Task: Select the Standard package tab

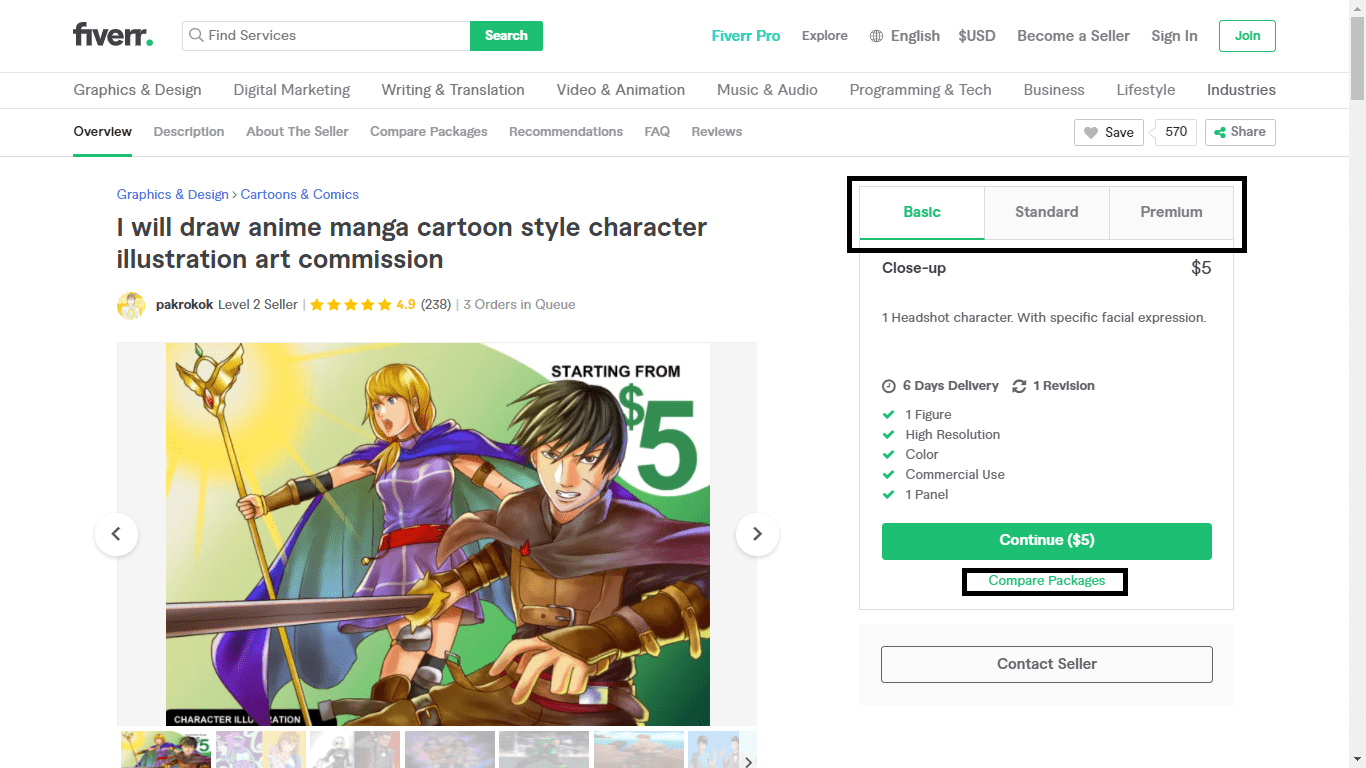Action: [1047, 212]
